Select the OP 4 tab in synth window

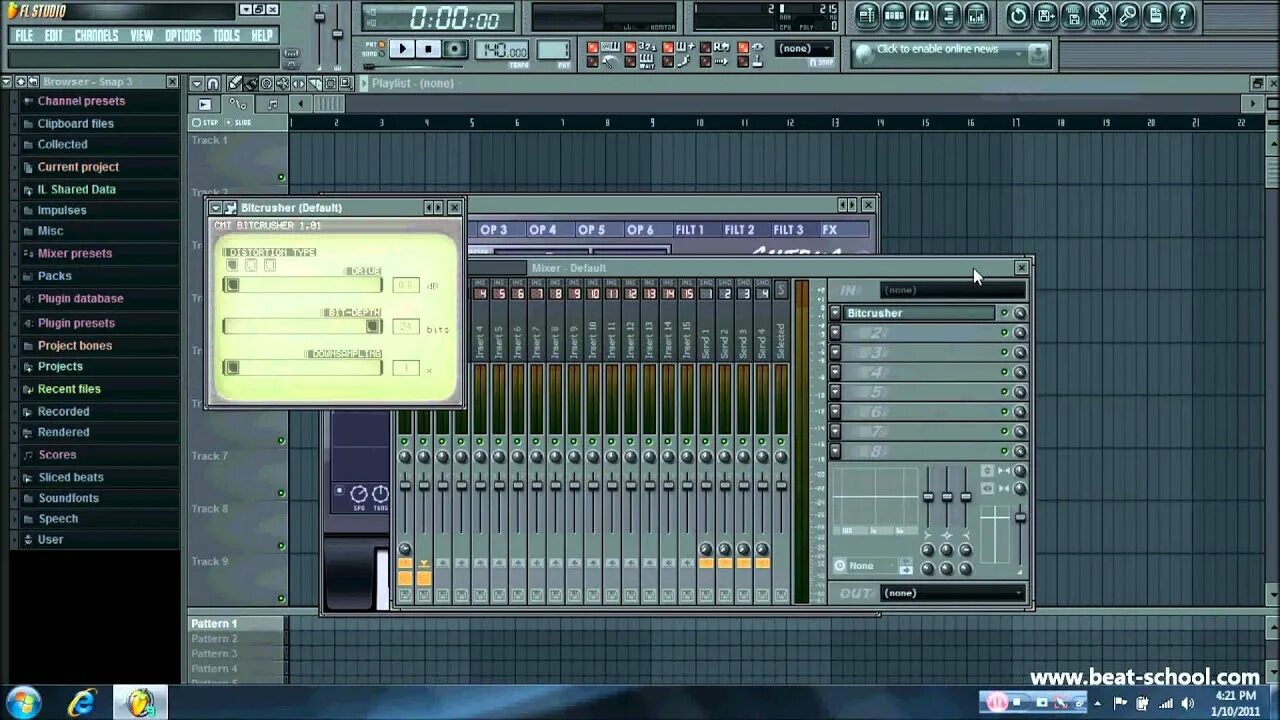[543, 230]
